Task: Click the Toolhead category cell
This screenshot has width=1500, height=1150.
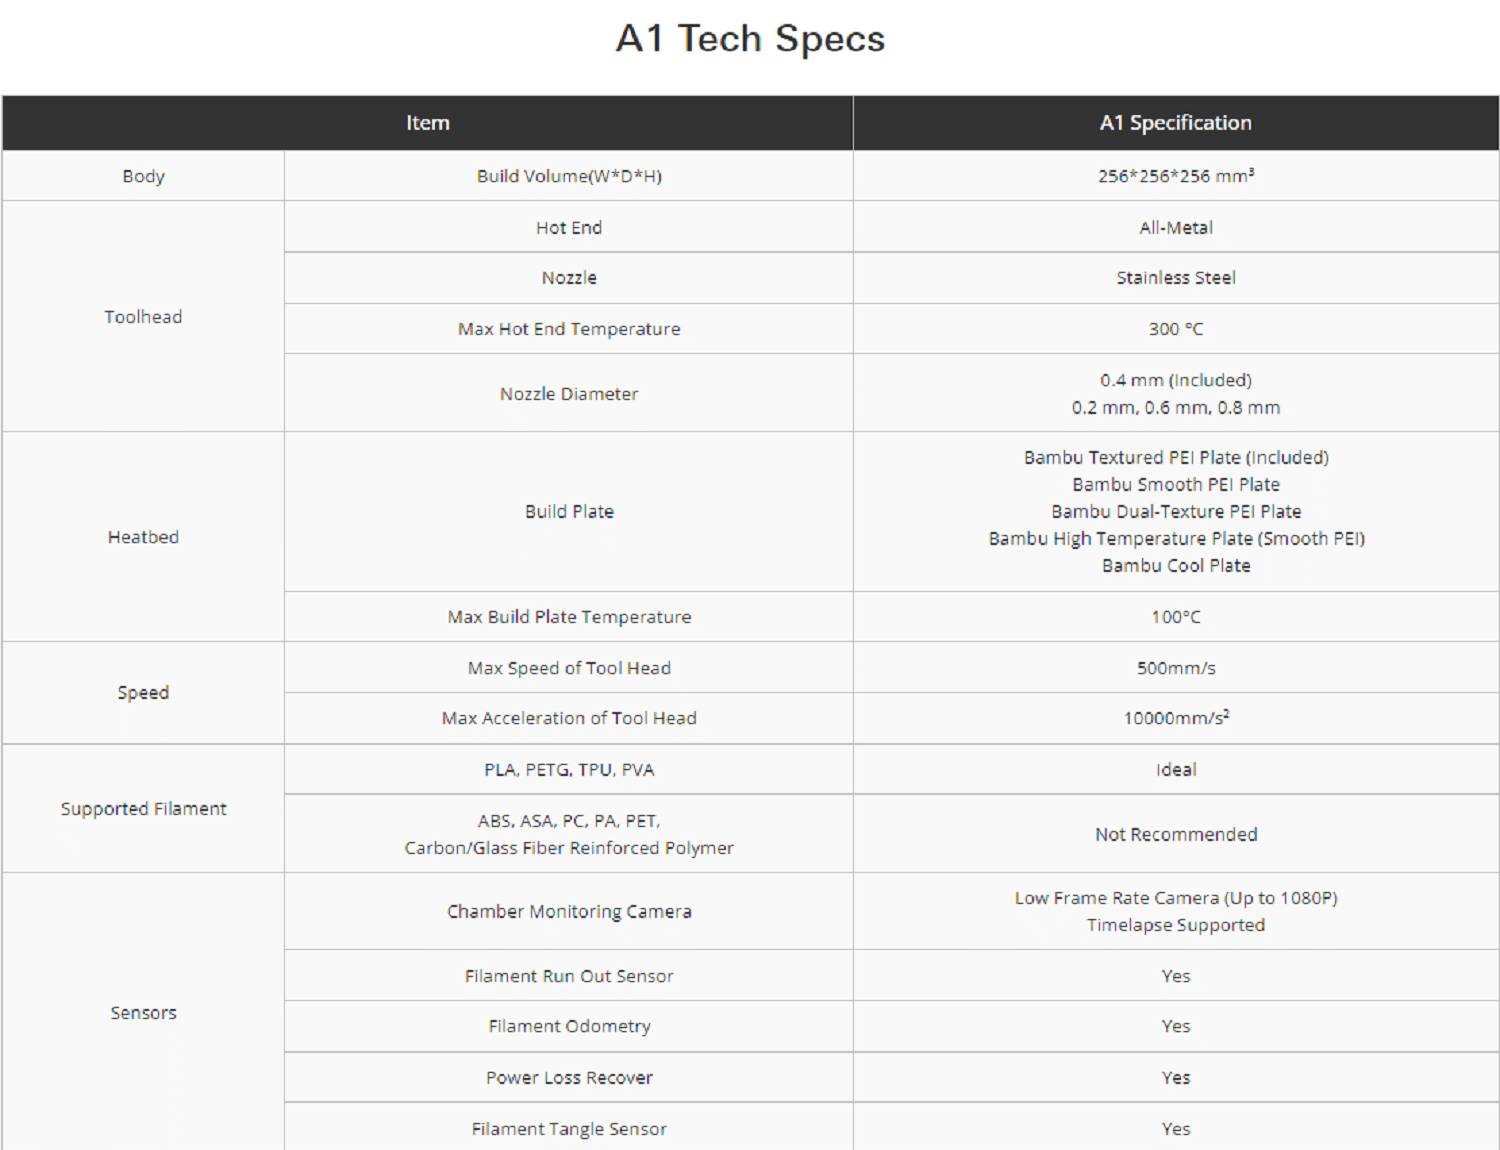Action: (x=143, y=317)
